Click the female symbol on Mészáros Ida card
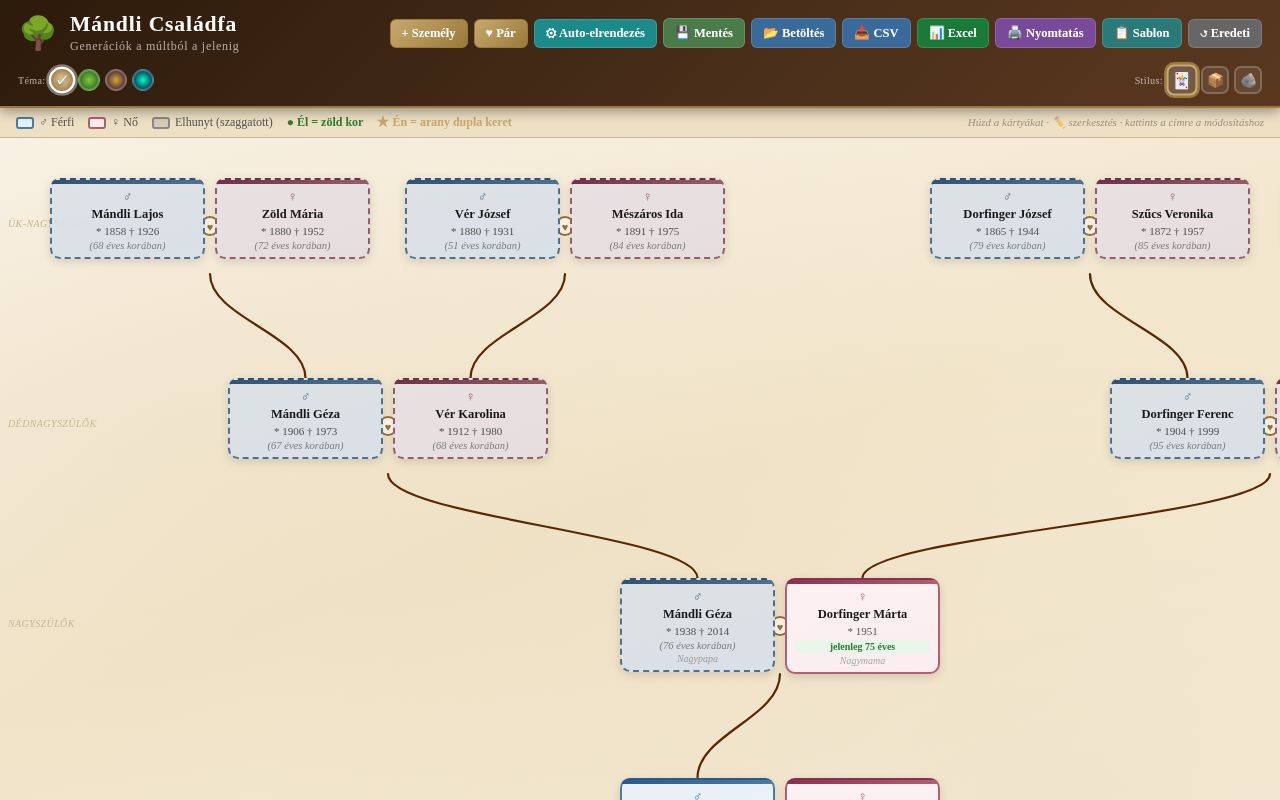 click(x=647, y=197)
